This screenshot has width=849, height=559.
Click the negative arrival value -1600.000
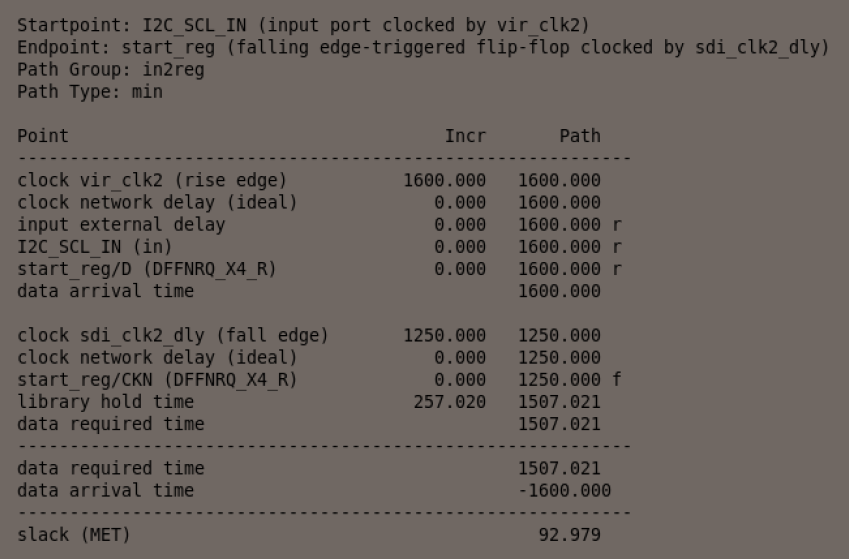click(x=564, y=490)
